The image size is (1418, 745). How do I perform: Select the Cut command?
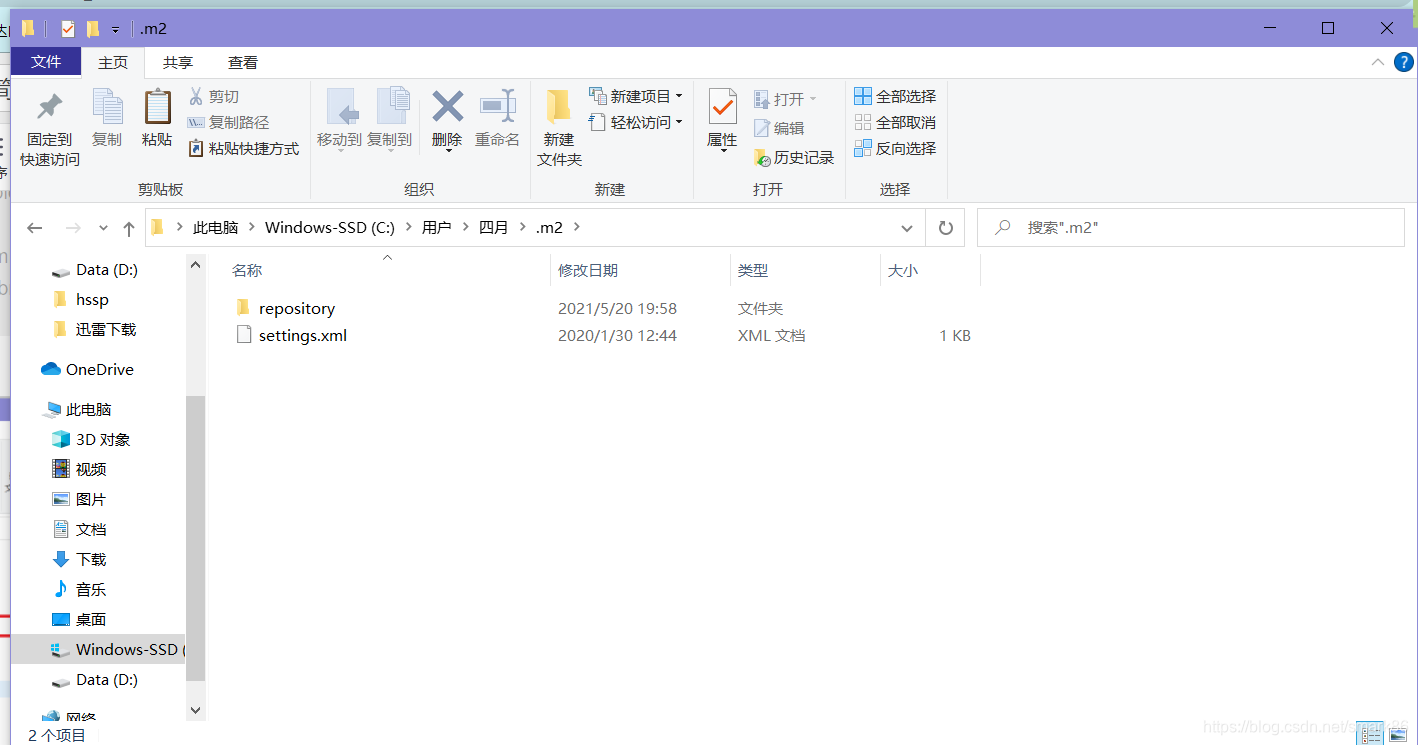(x=214, y=97)
